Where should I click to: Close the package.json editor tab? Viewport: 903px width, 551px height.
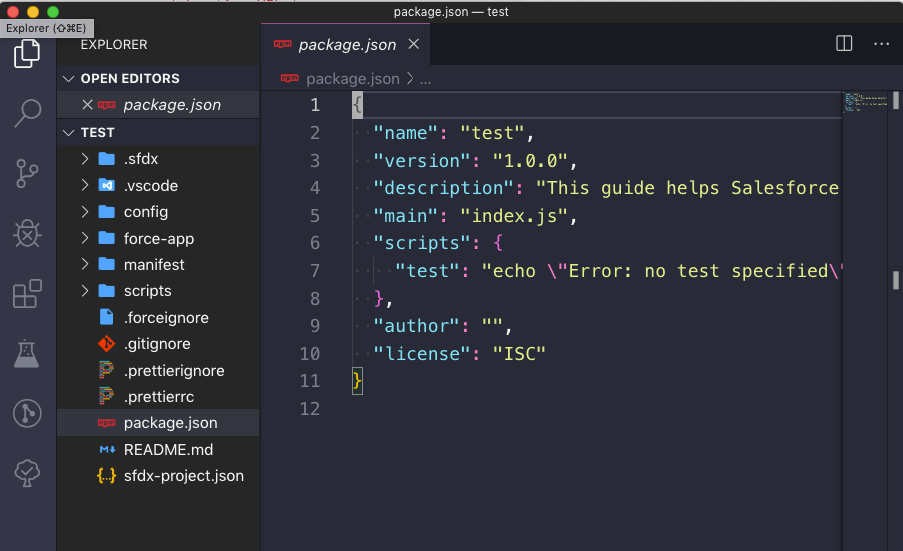click(413, 44)
